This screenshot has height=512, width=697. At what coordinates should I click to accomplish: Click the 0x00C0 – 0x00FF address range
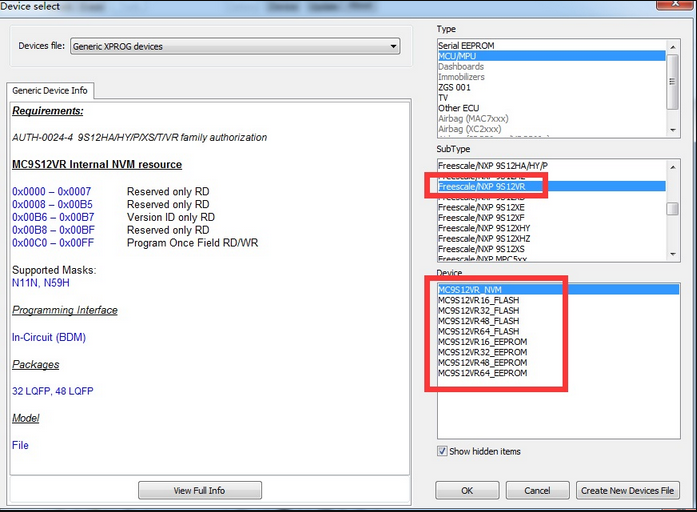tap(53, 243)
